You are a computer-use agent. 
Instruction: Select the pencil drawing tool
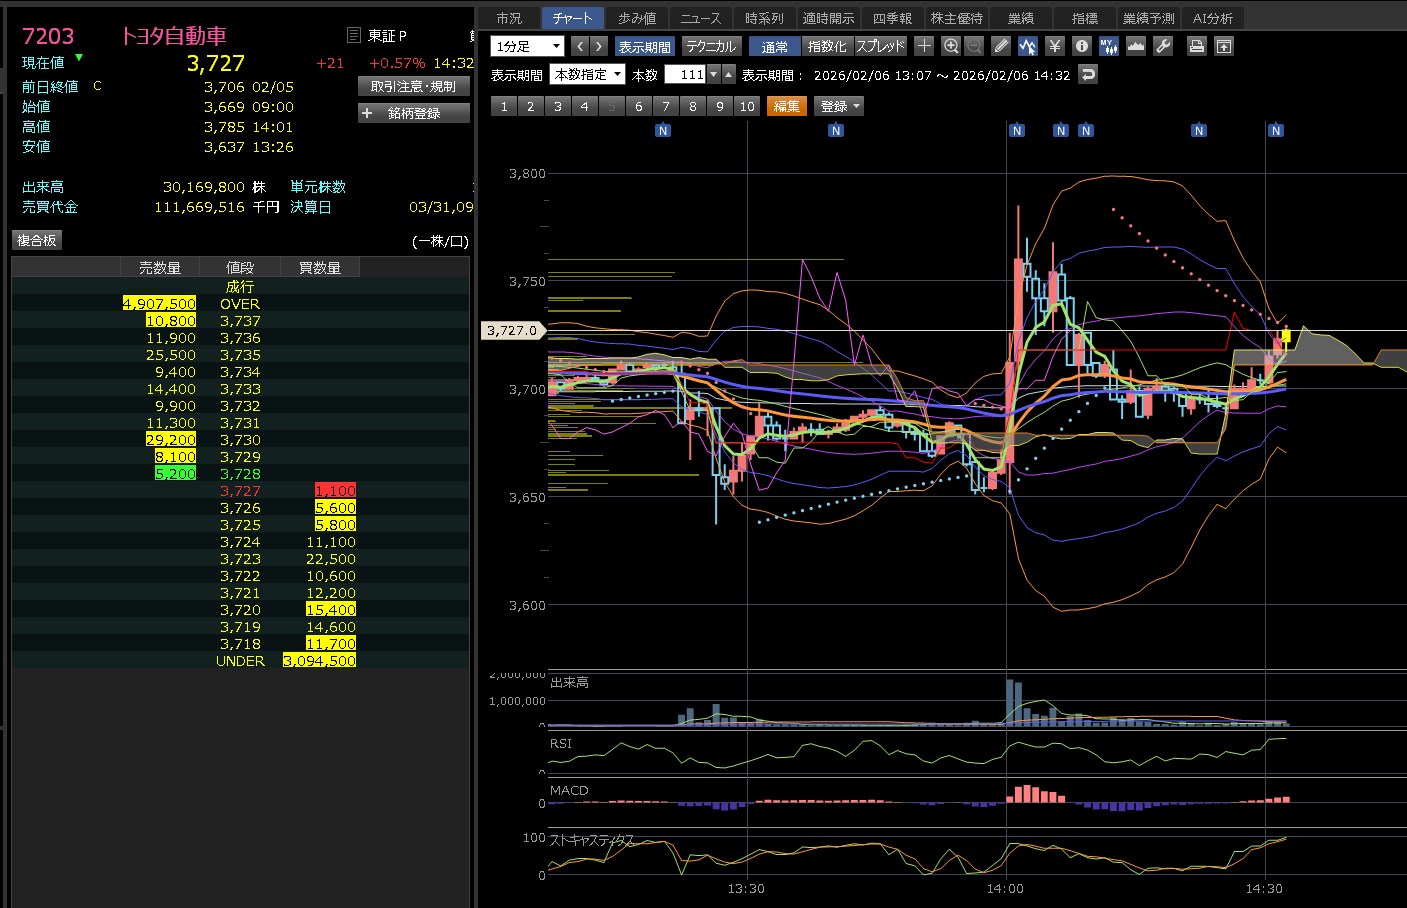point(1001,46)
